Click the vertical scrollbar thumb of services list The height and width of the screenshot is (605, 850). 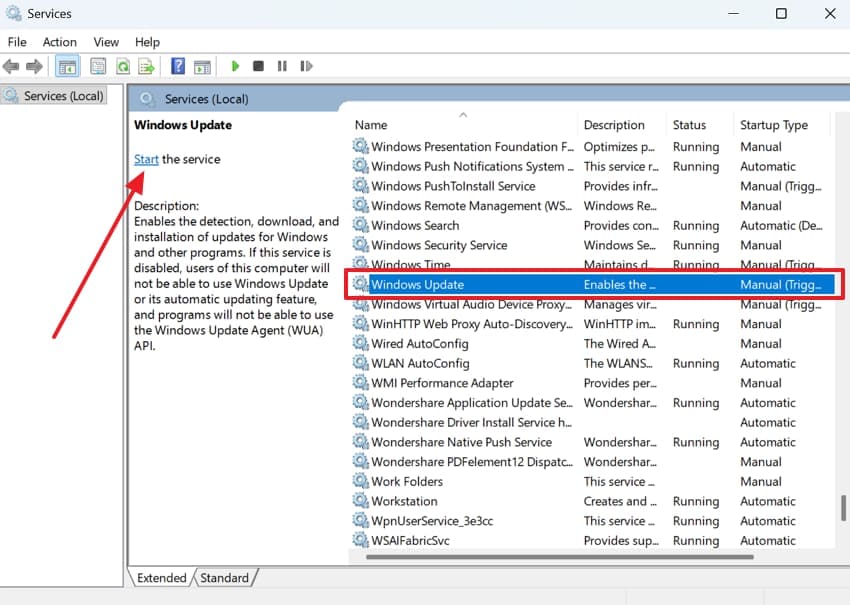click(x=843, y=508)
